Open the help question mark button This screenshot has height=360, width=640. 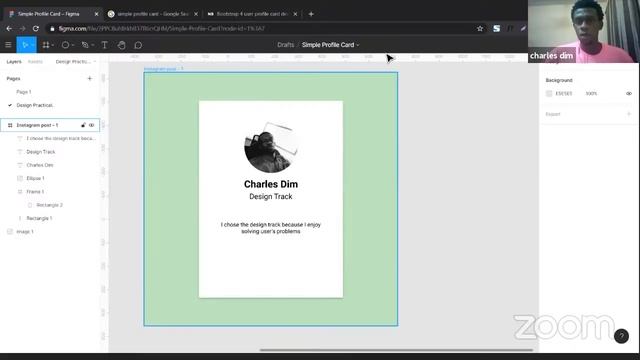click(621, 336)
